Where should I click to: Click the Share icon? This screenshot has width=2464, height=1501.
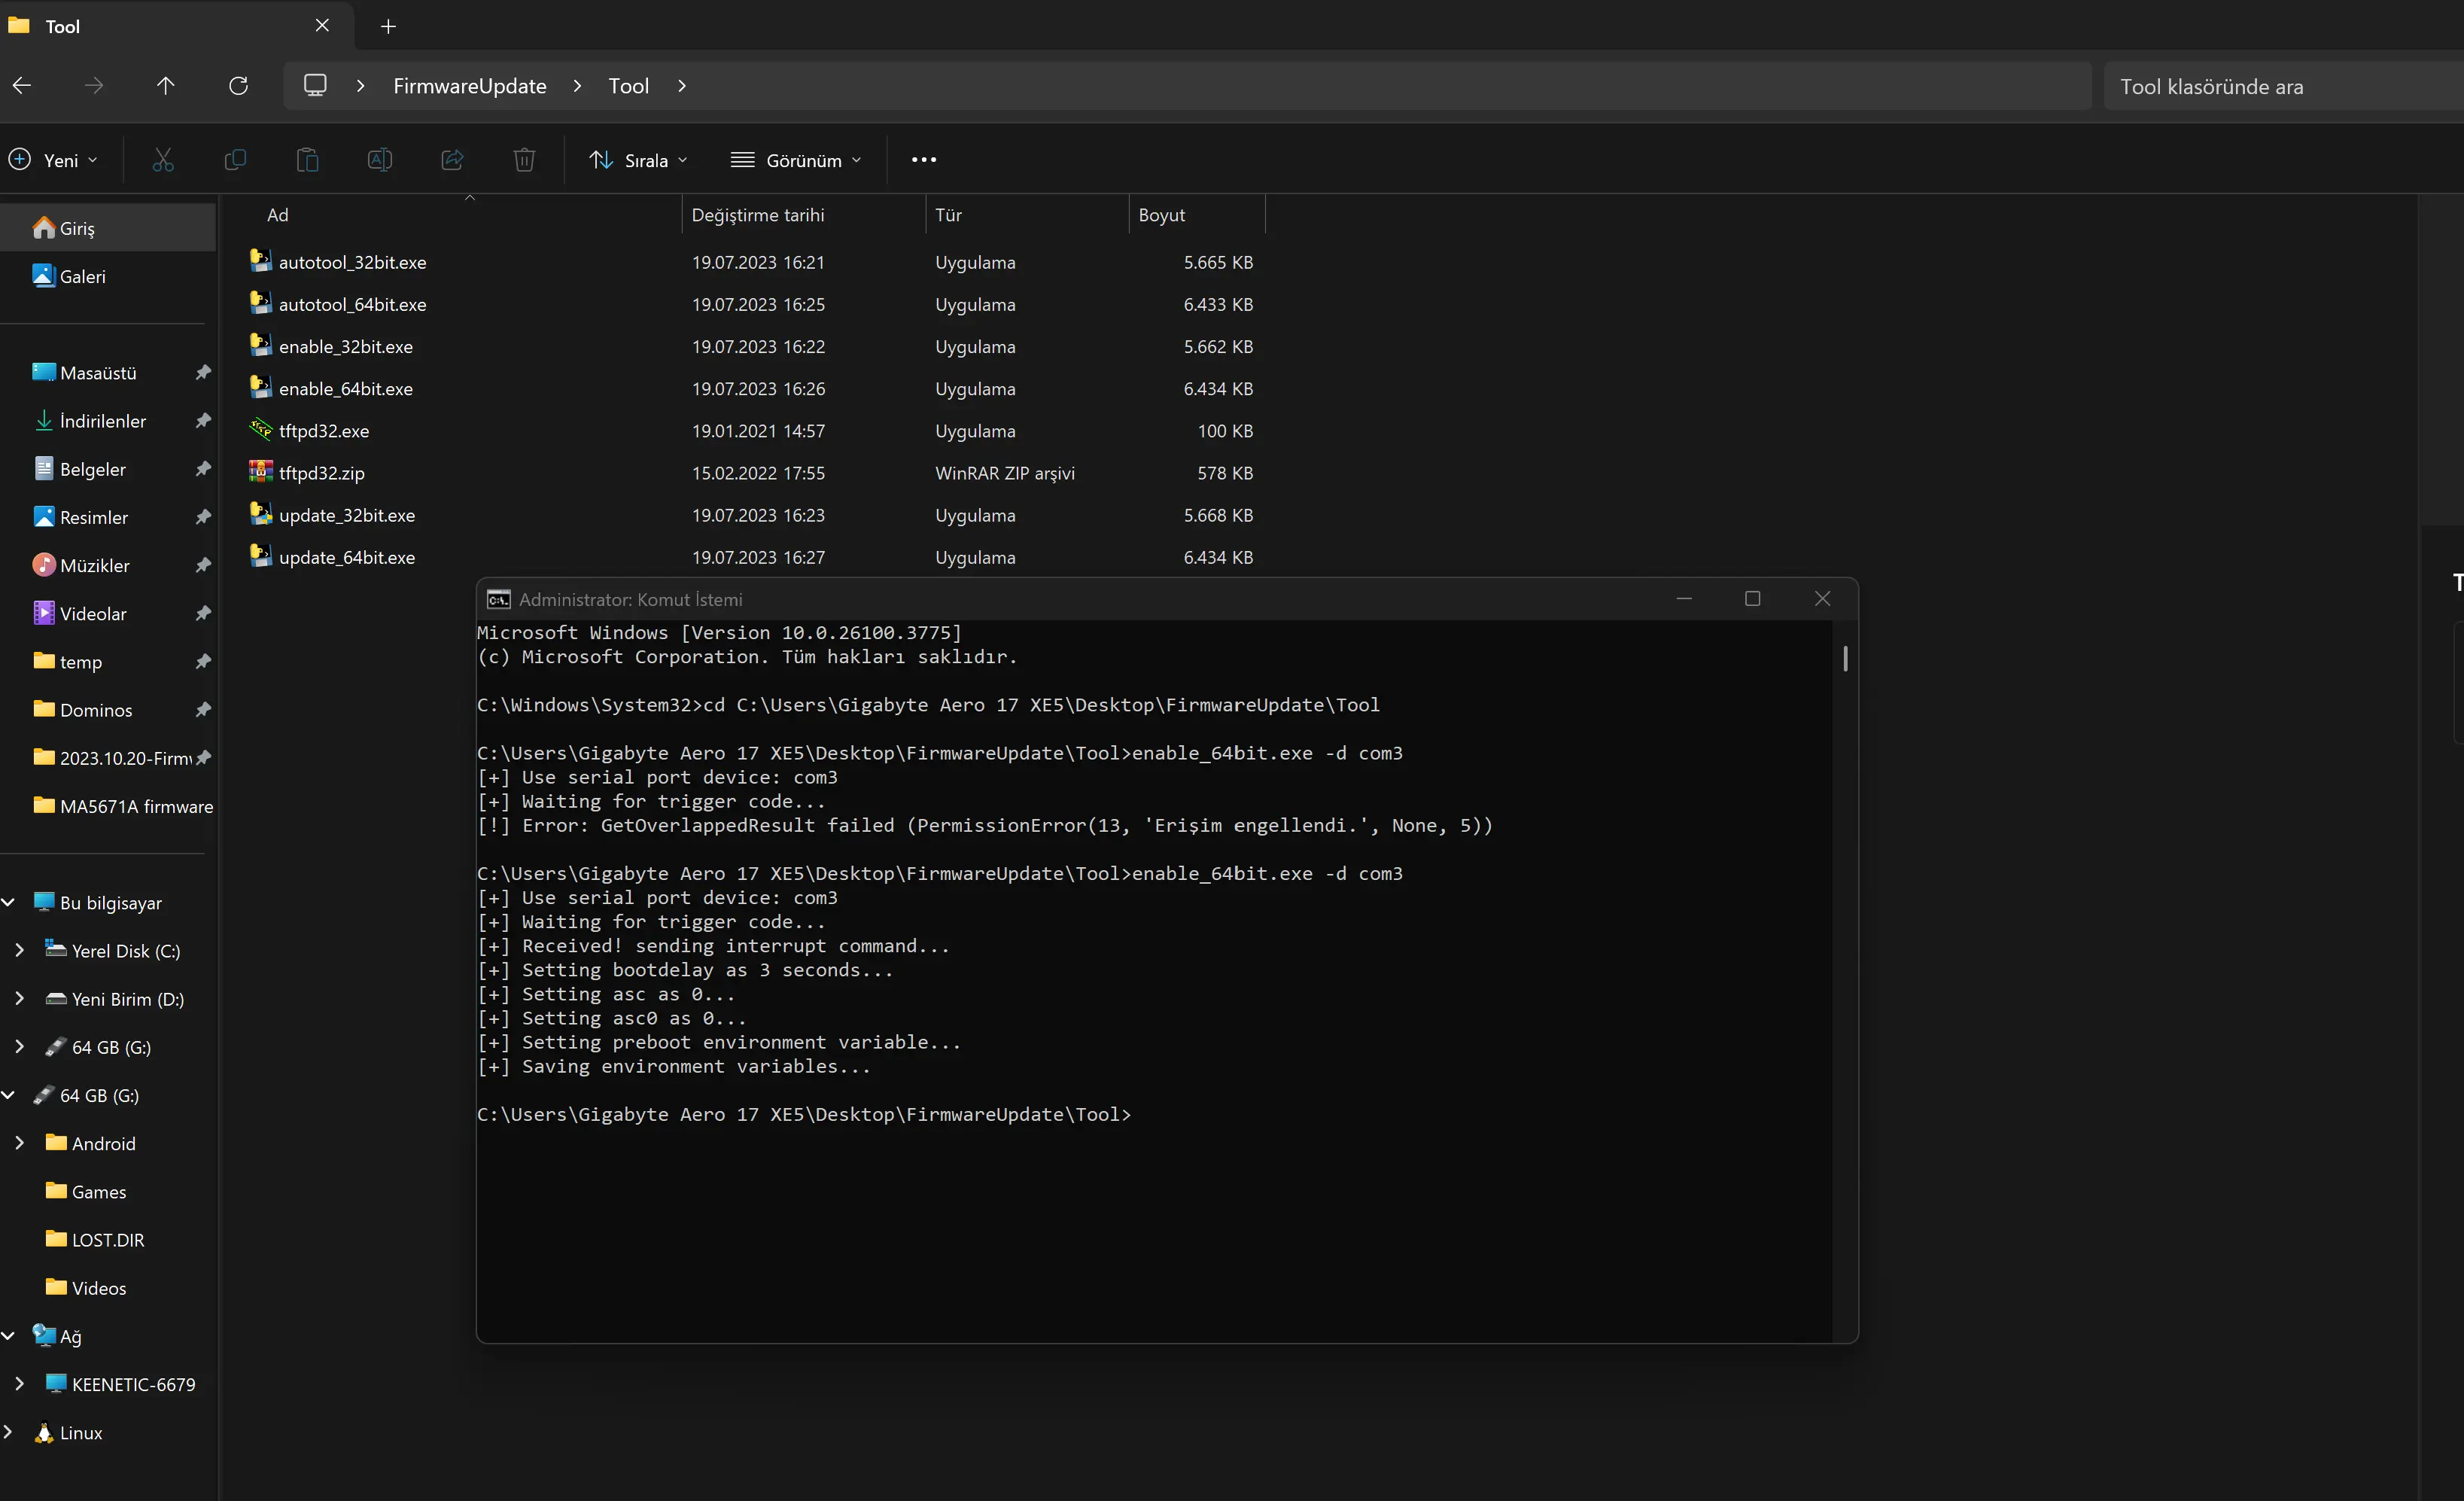(452, 160)
